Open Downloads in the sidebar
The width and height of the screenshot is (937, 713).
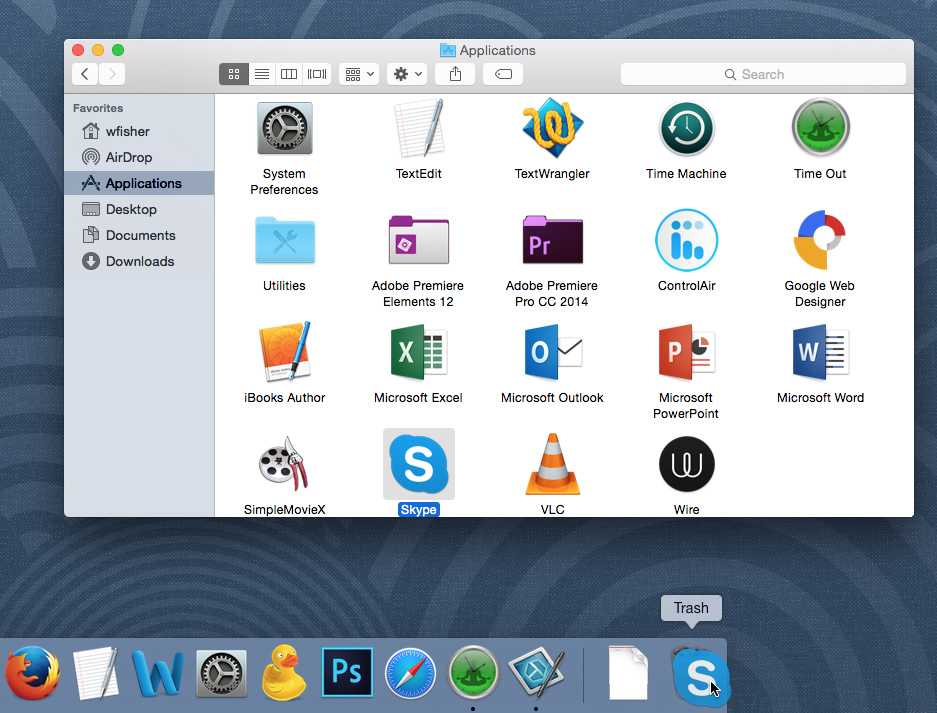point(139,261)
